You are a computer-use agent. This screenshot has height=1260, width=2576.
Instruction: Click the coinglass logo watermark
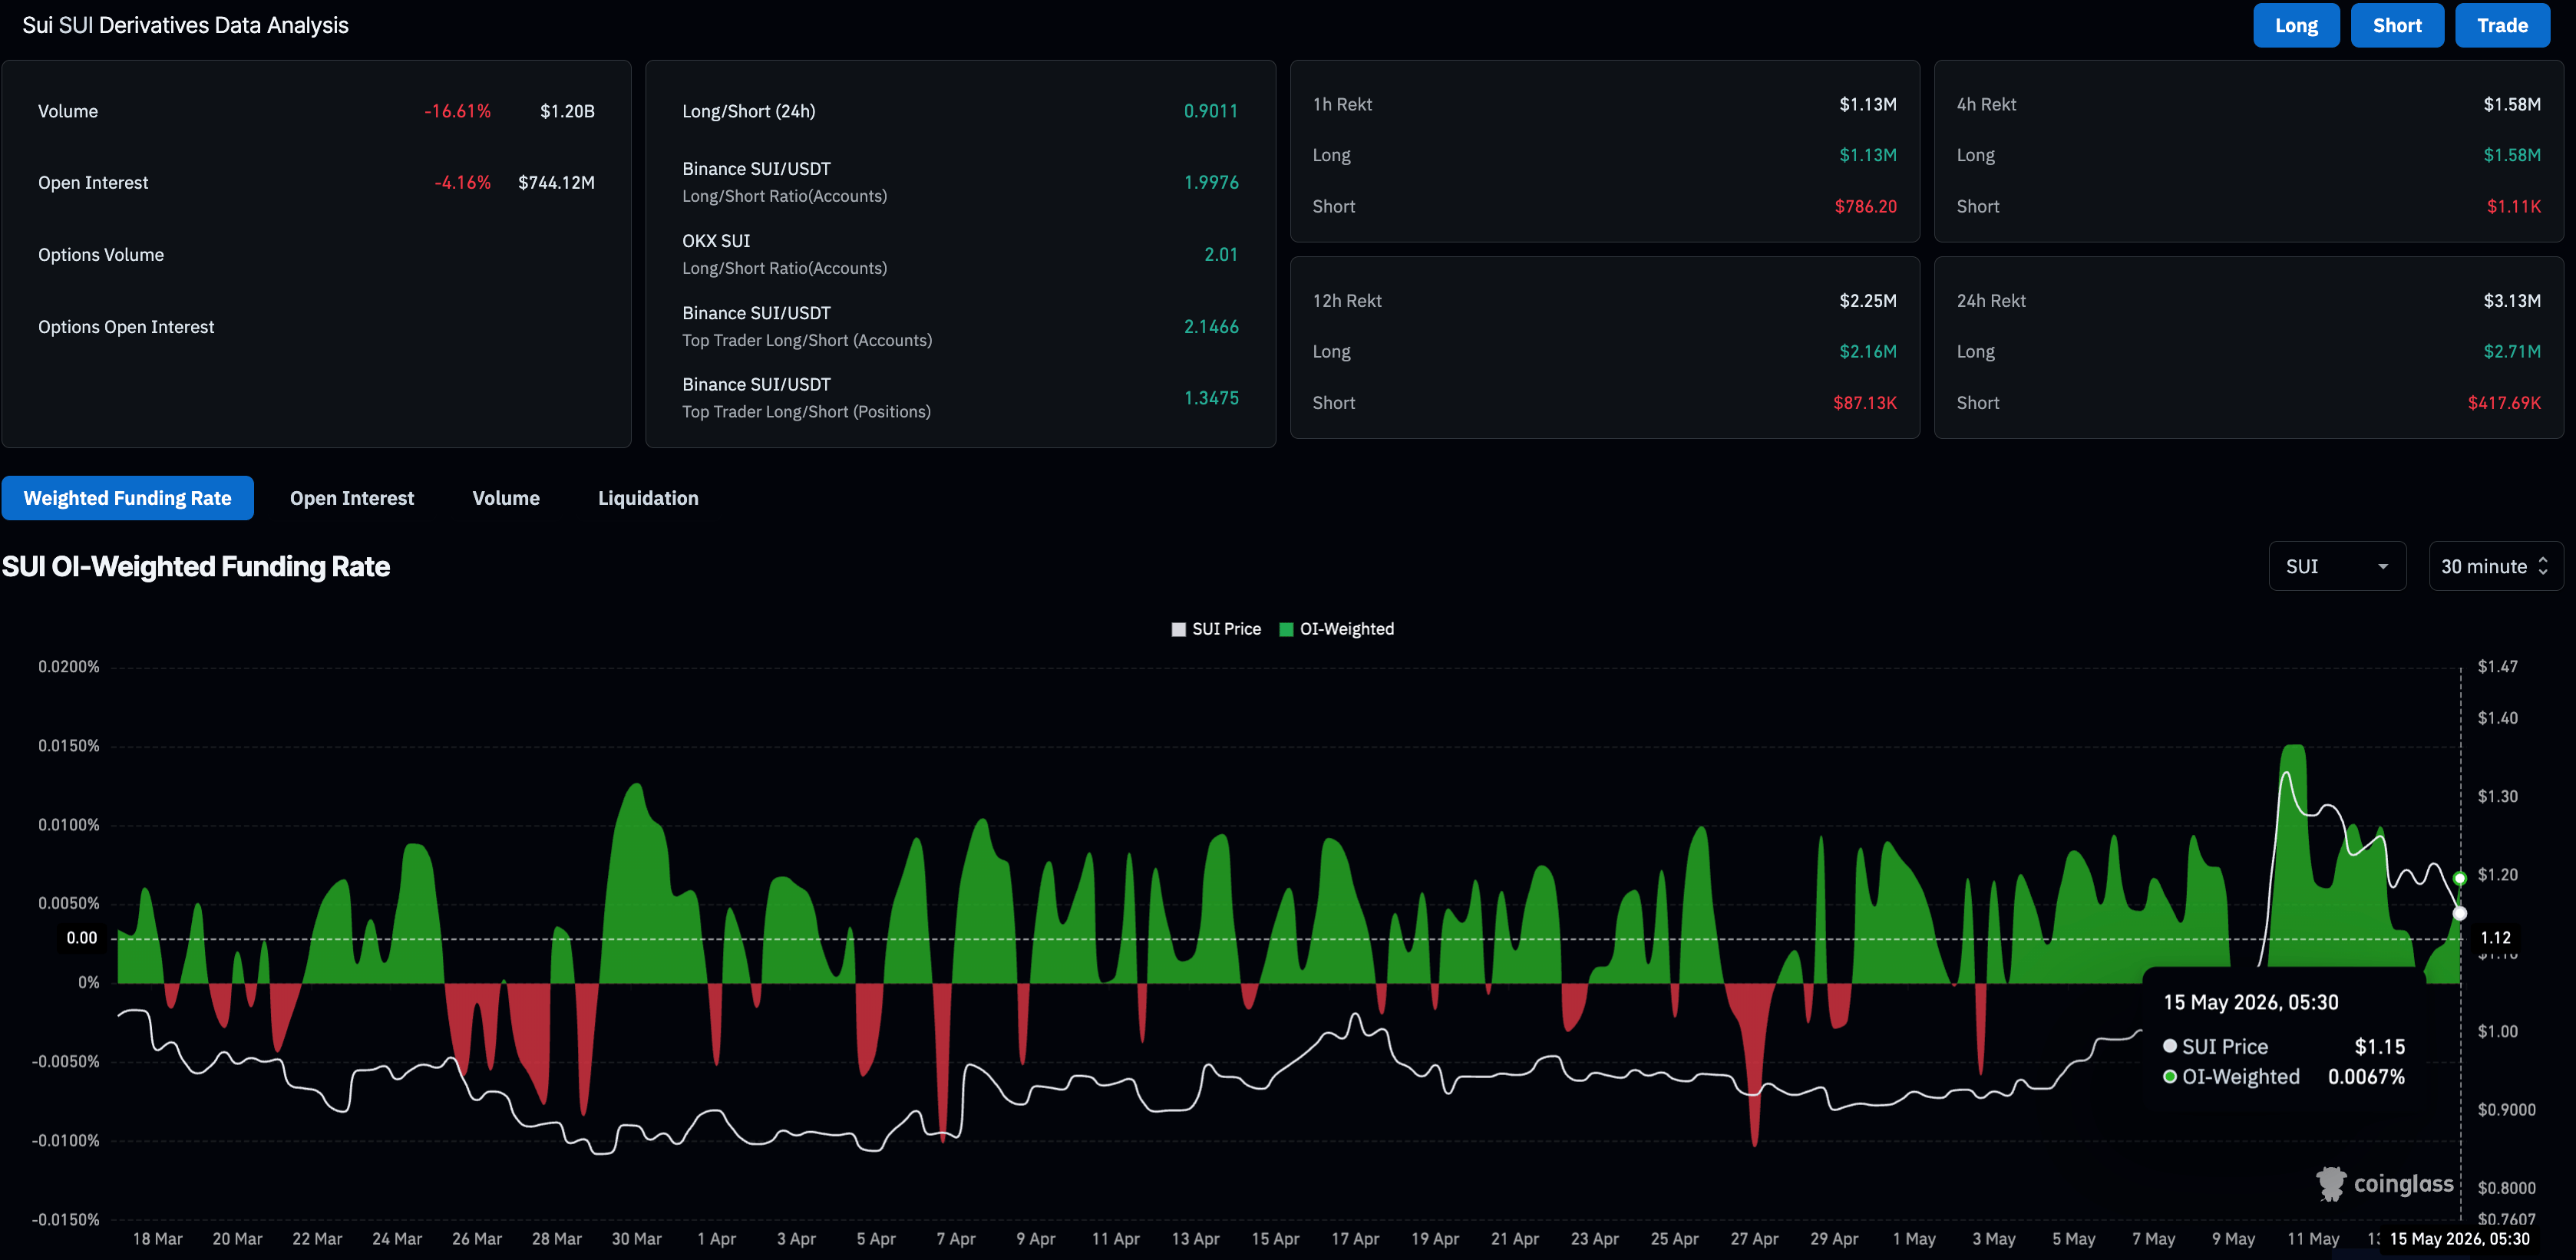(x=2385, y=1184)
